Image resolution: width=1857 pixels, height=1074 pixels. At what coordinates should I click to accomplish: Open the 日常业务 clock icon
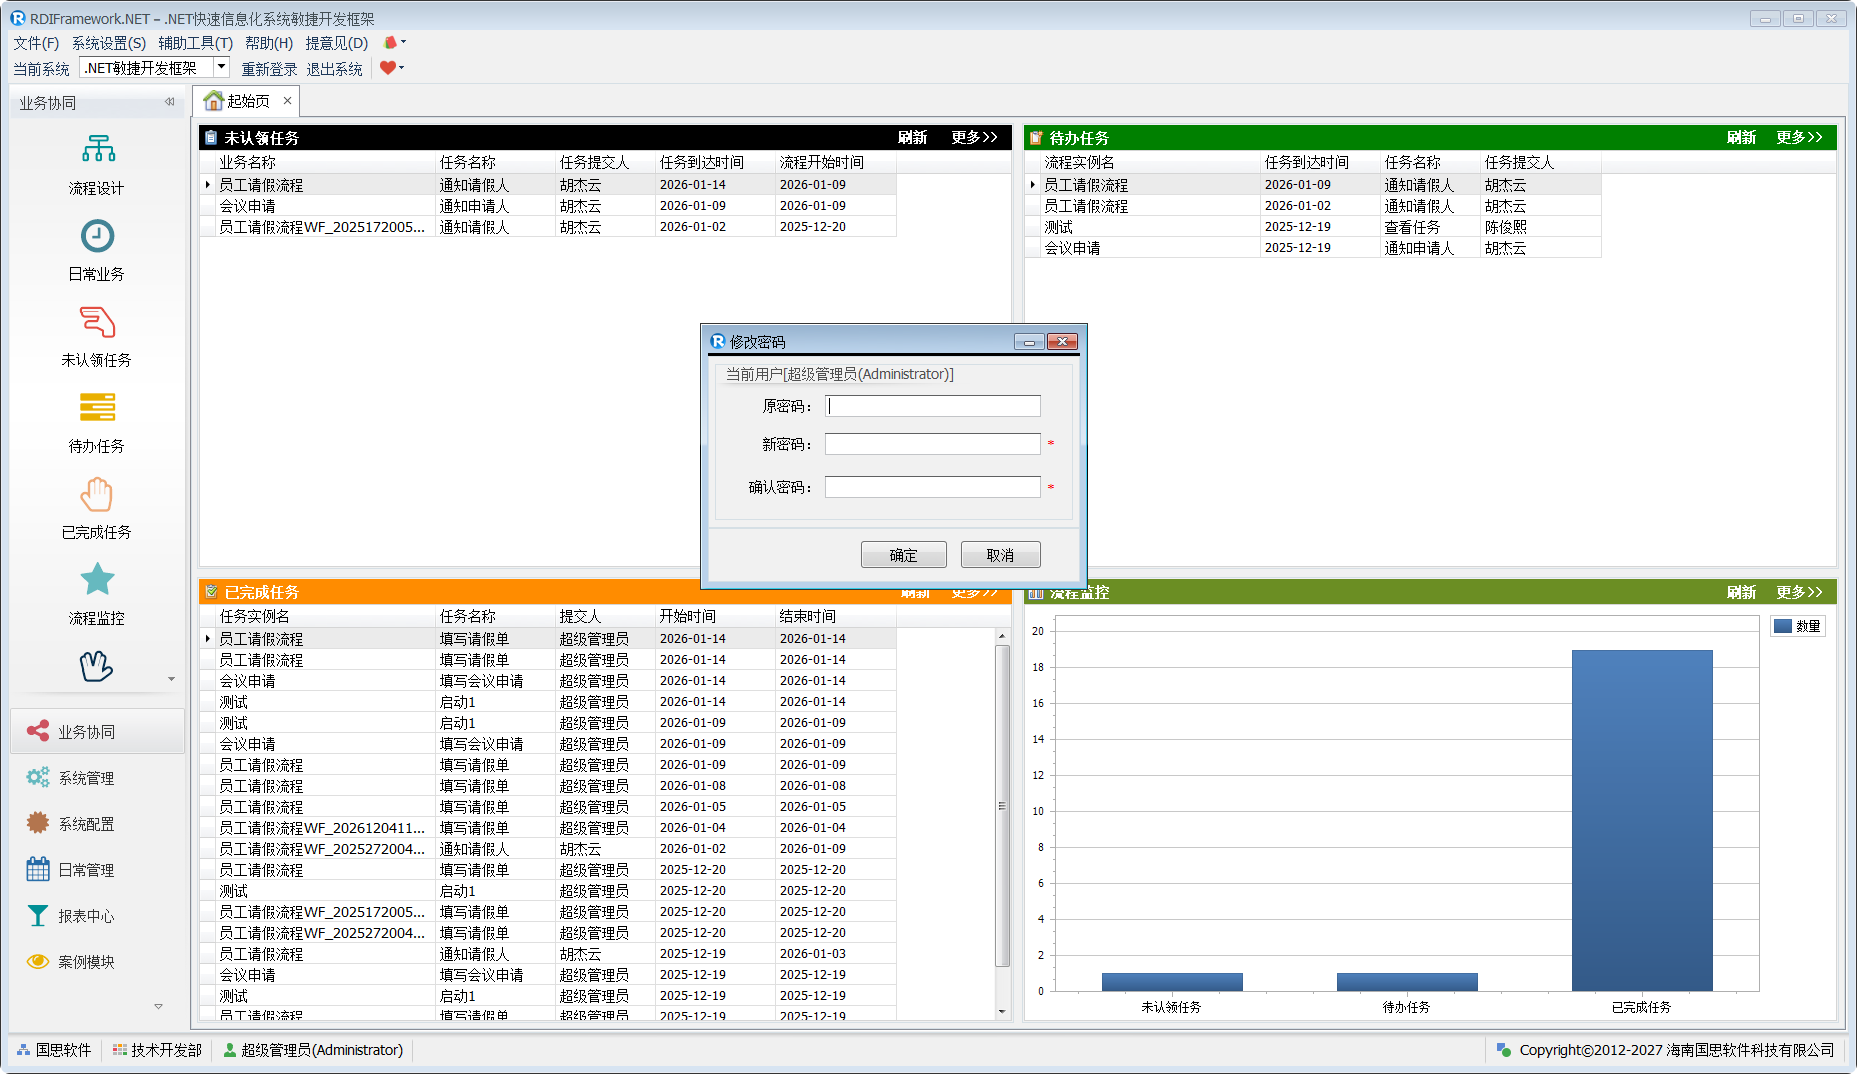(97, 236)
